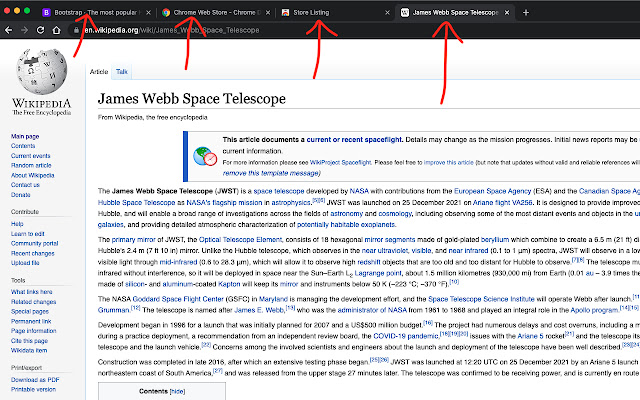Close the Store Listing tab
The width and height of the screenshot is (640, 400).
point(385,12)
